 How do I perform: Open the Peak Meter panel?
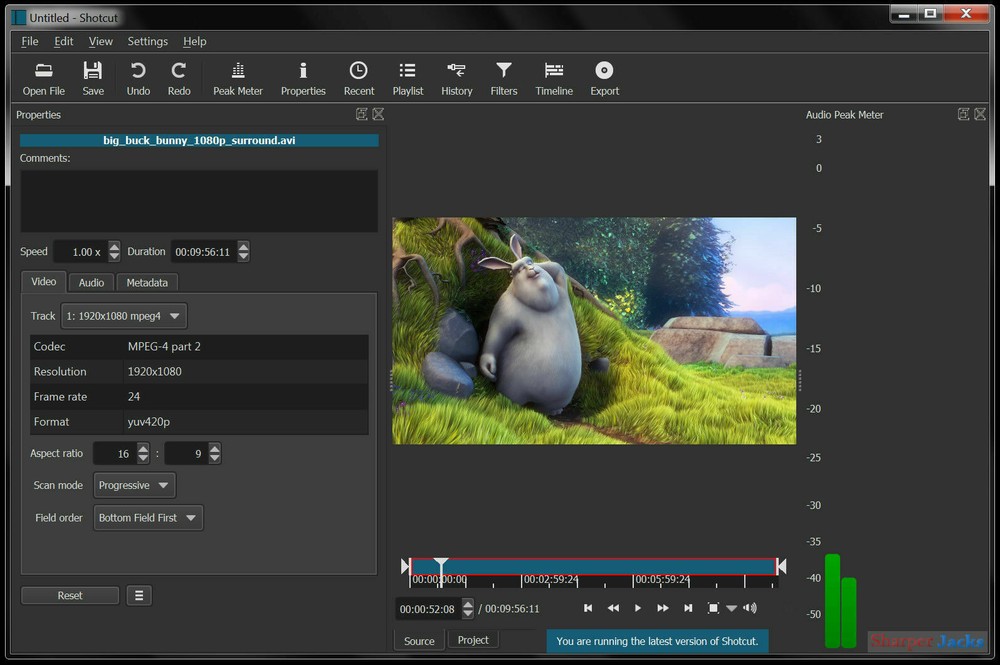[x=237, y=77]
